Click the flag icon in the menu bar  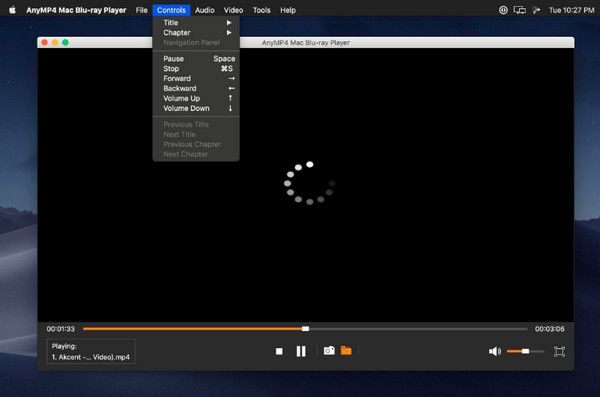(536, 10)
